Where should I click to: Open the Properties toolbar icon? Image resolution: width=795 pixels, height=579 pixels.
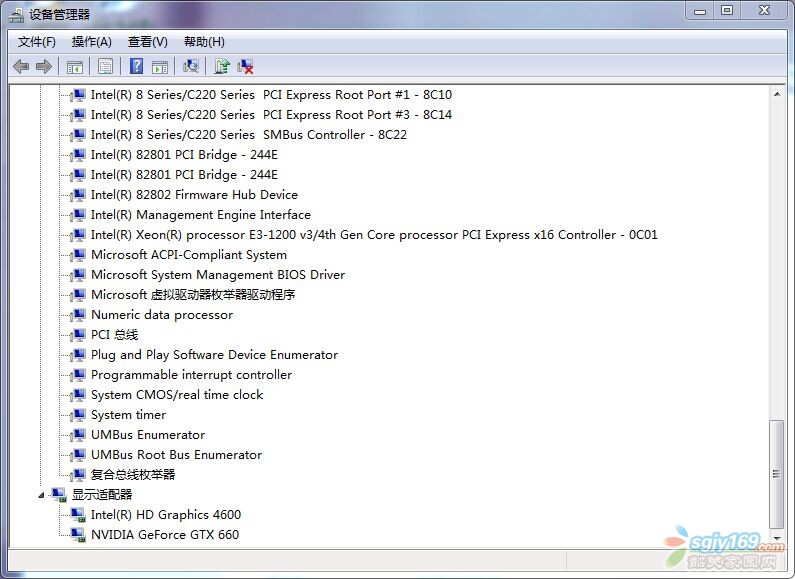pyautogui.click(x=105, y=66)
